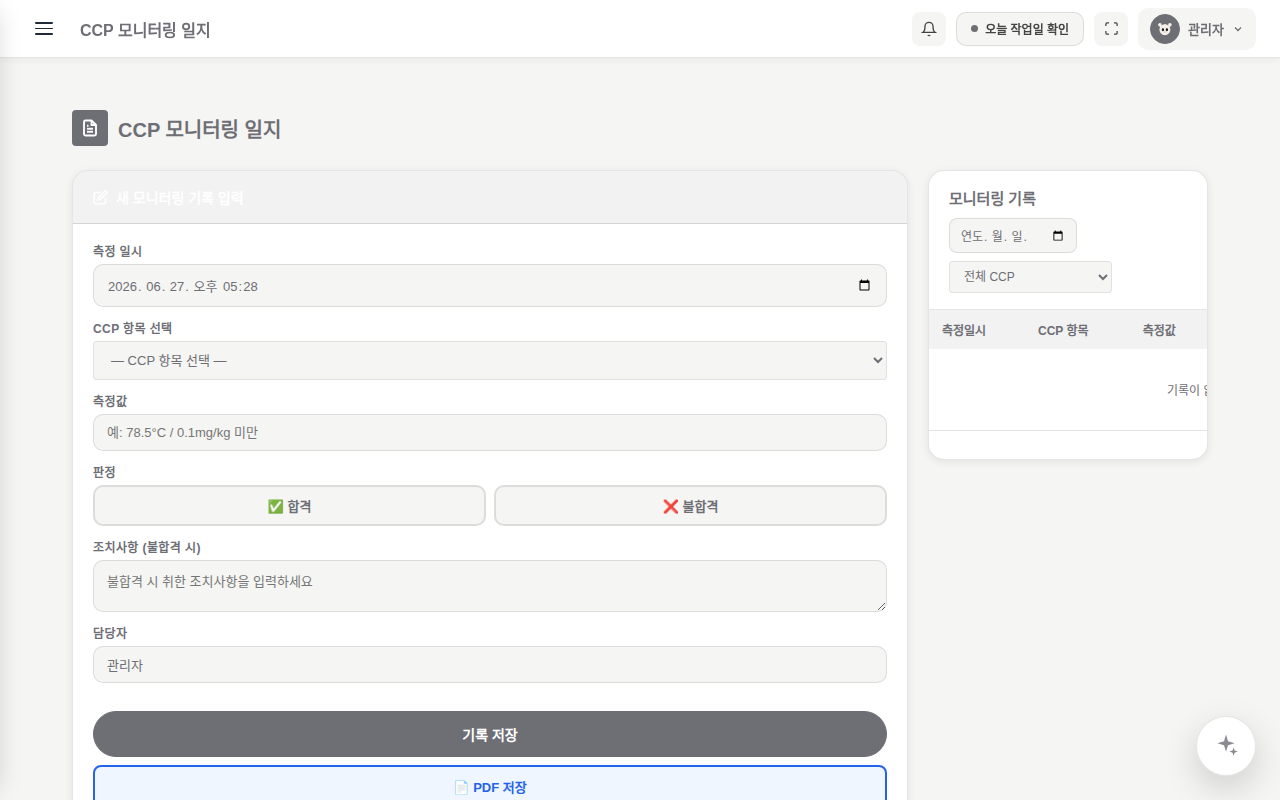Click the admin bear avatar

click(1165, 29)
